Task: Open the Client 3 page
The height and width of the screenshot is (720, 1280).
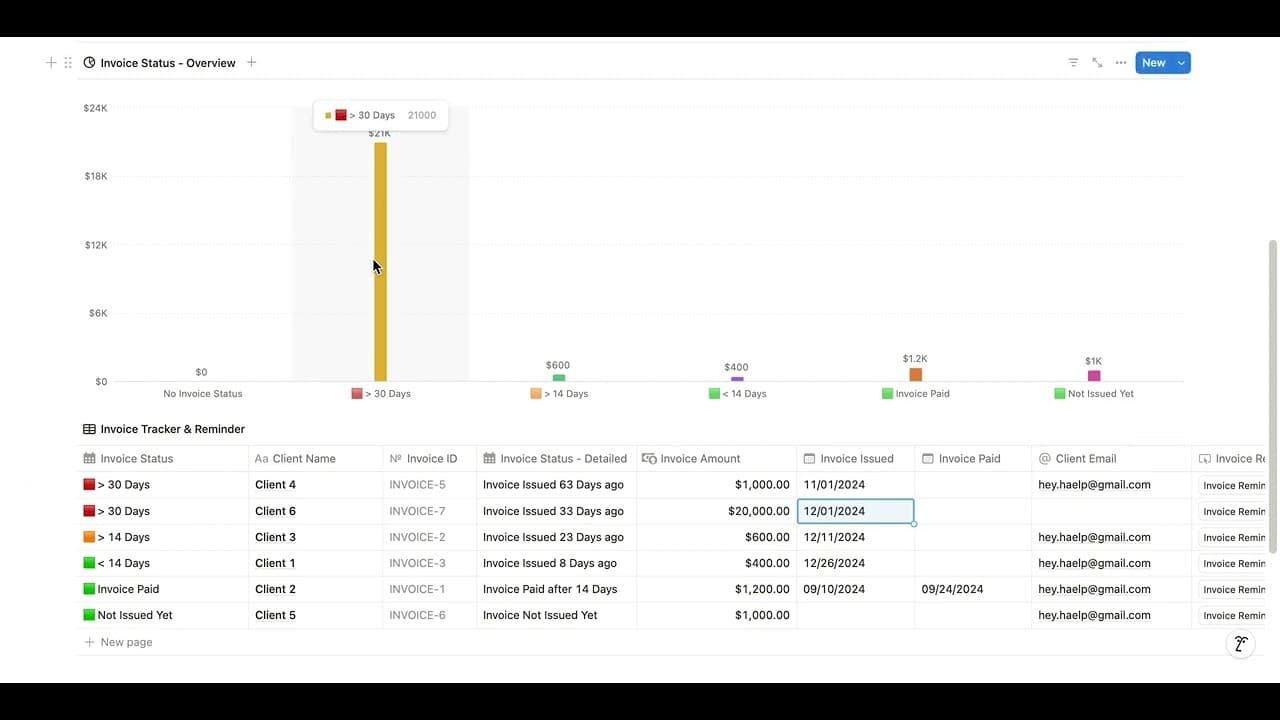Action: [275, 537]
